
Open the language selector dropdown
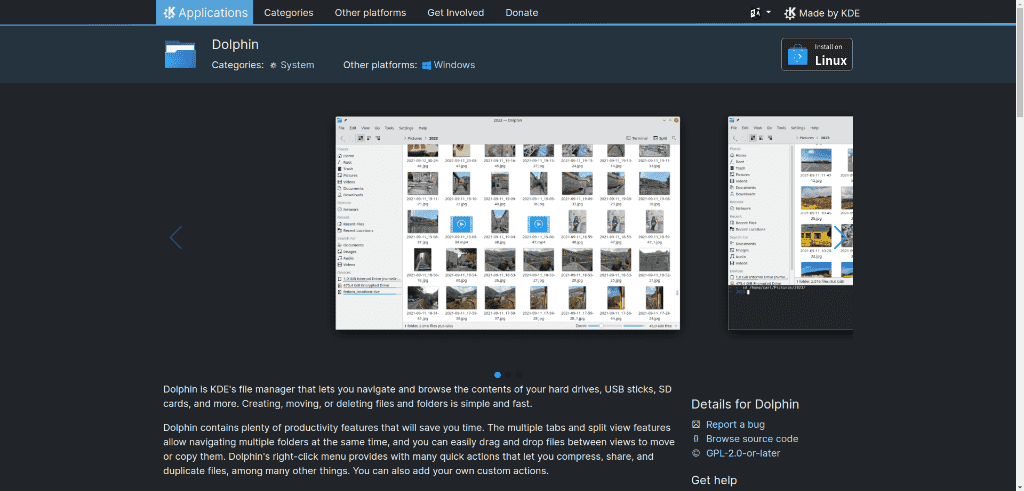point(760,13)
